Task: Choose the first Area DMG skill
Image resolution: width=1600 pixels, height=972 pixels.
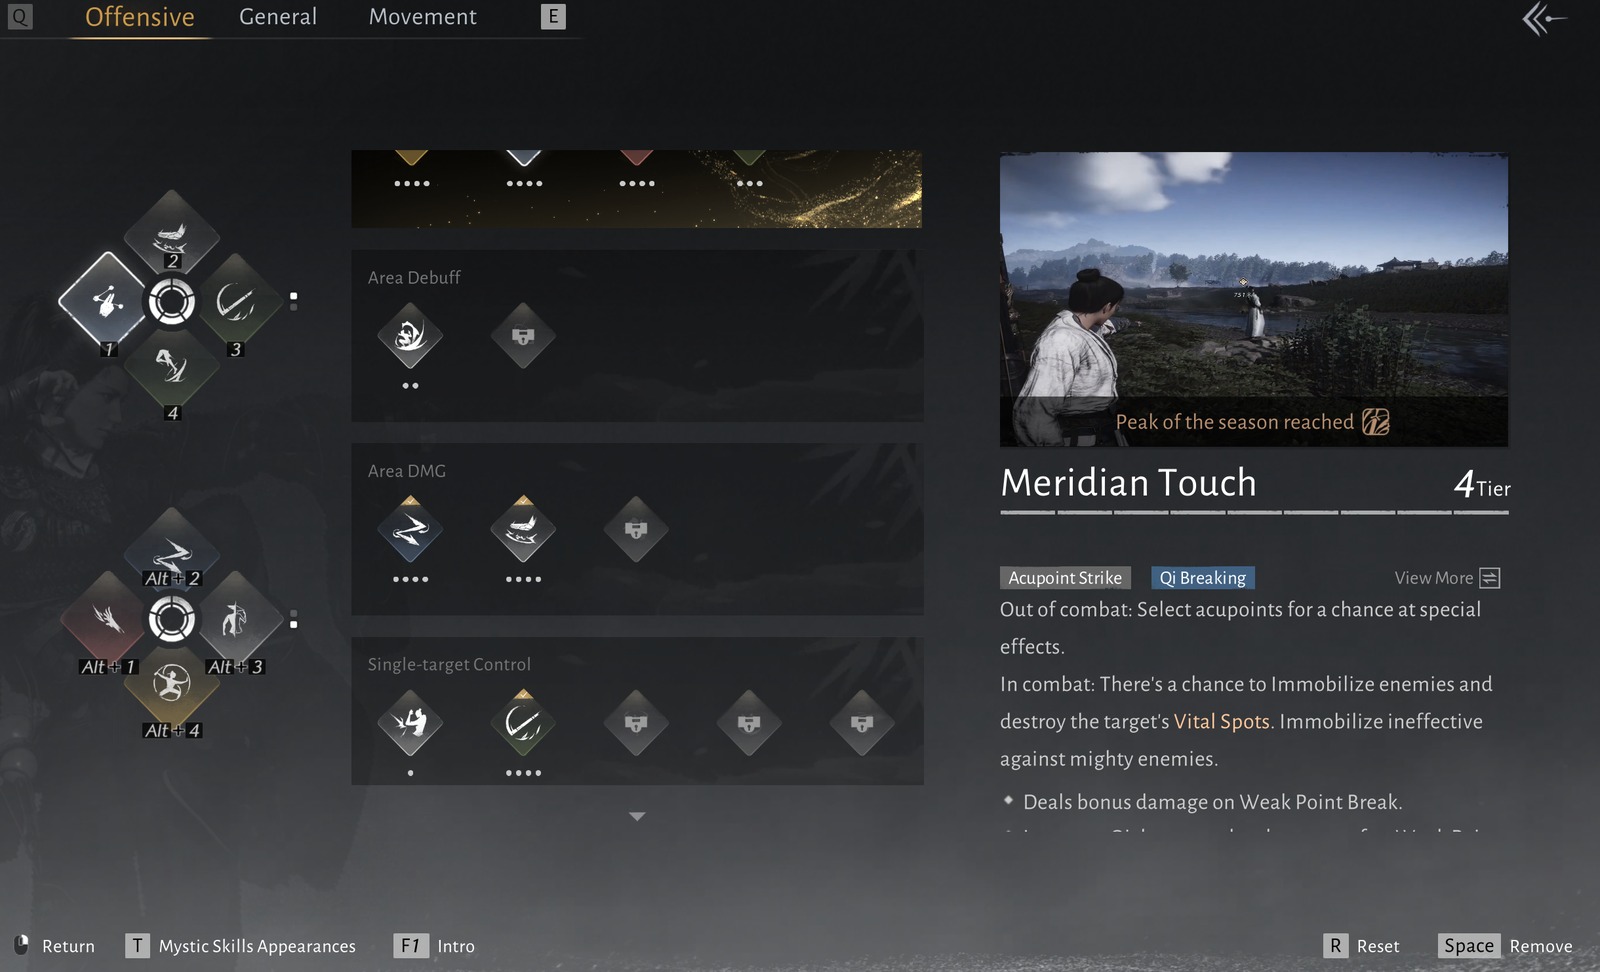Action: click(x=410, y=529)
